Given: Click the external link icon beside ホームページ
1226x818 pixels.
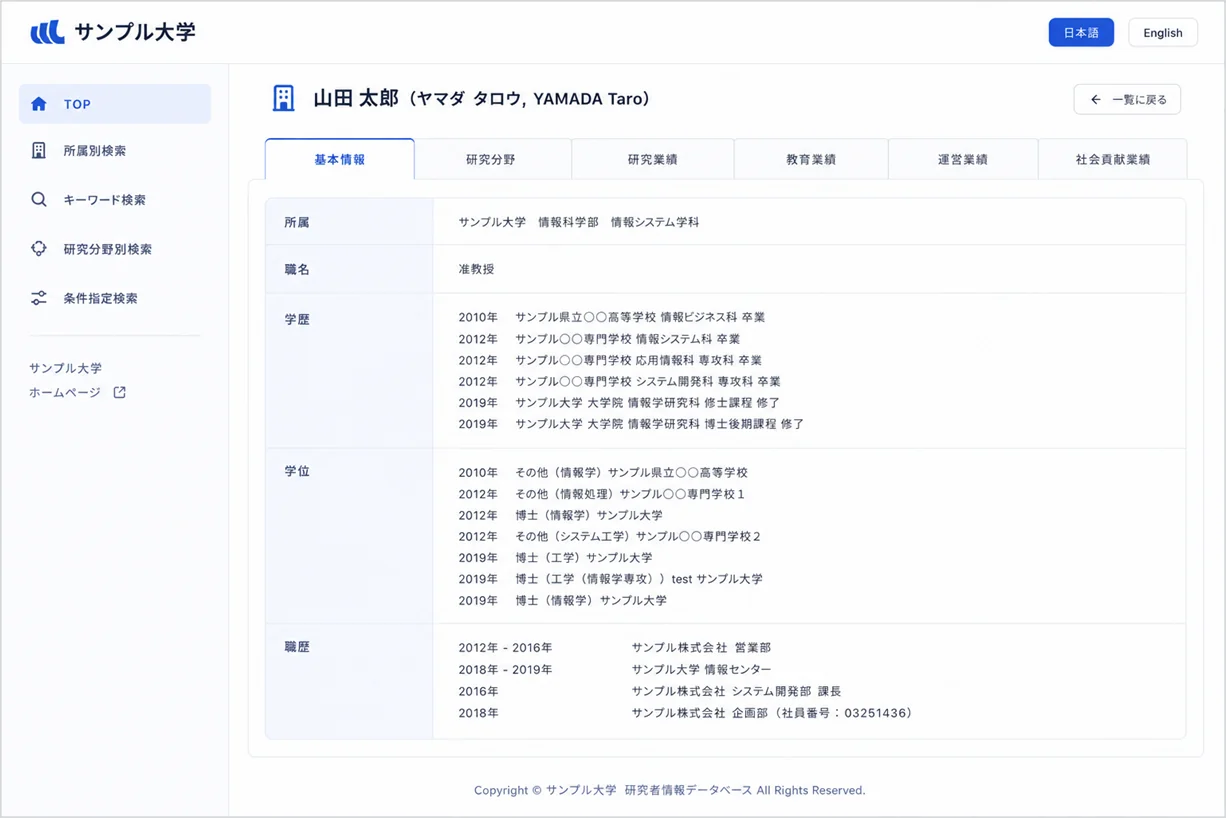Looking at the screenshot, I should (x=120, y=393).
